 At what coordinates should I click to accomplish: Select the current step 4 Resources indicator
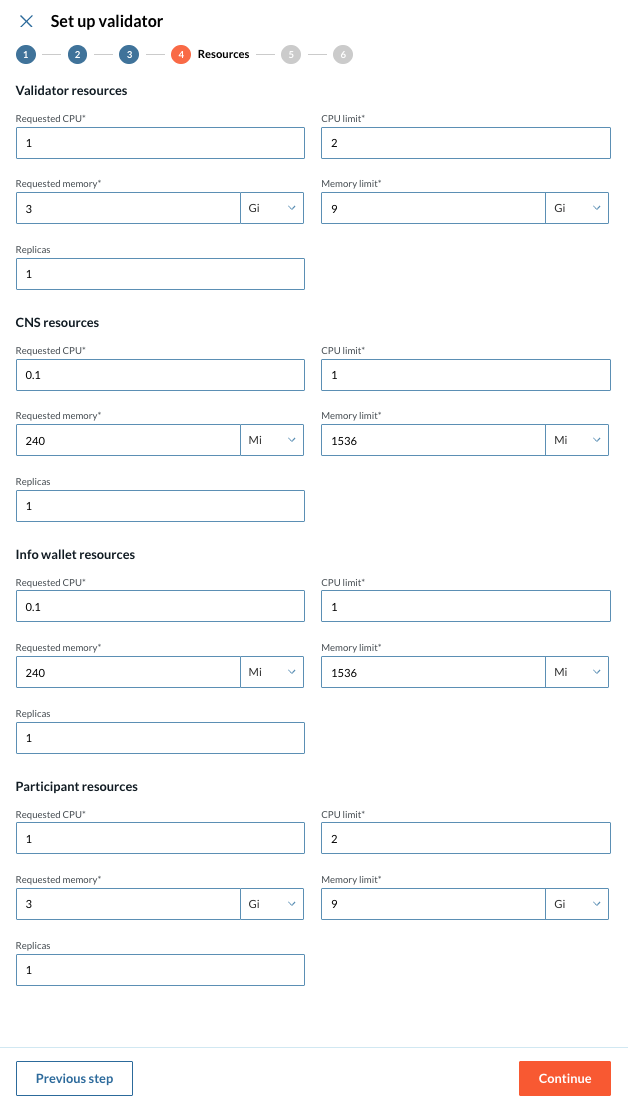tap(181, 54)
